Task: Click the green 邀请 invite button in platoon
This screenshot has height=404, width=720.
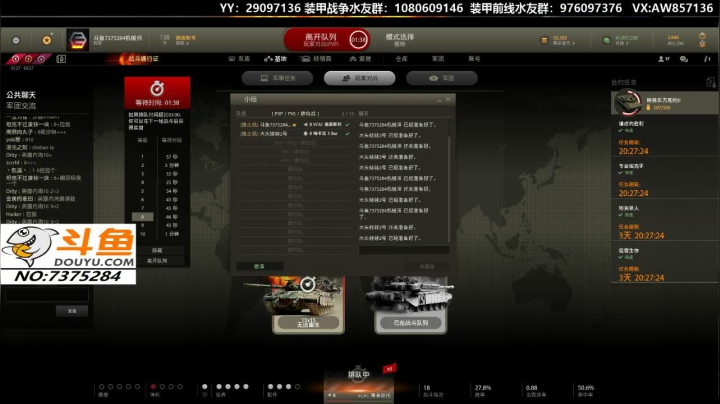Action: point(259,266)
